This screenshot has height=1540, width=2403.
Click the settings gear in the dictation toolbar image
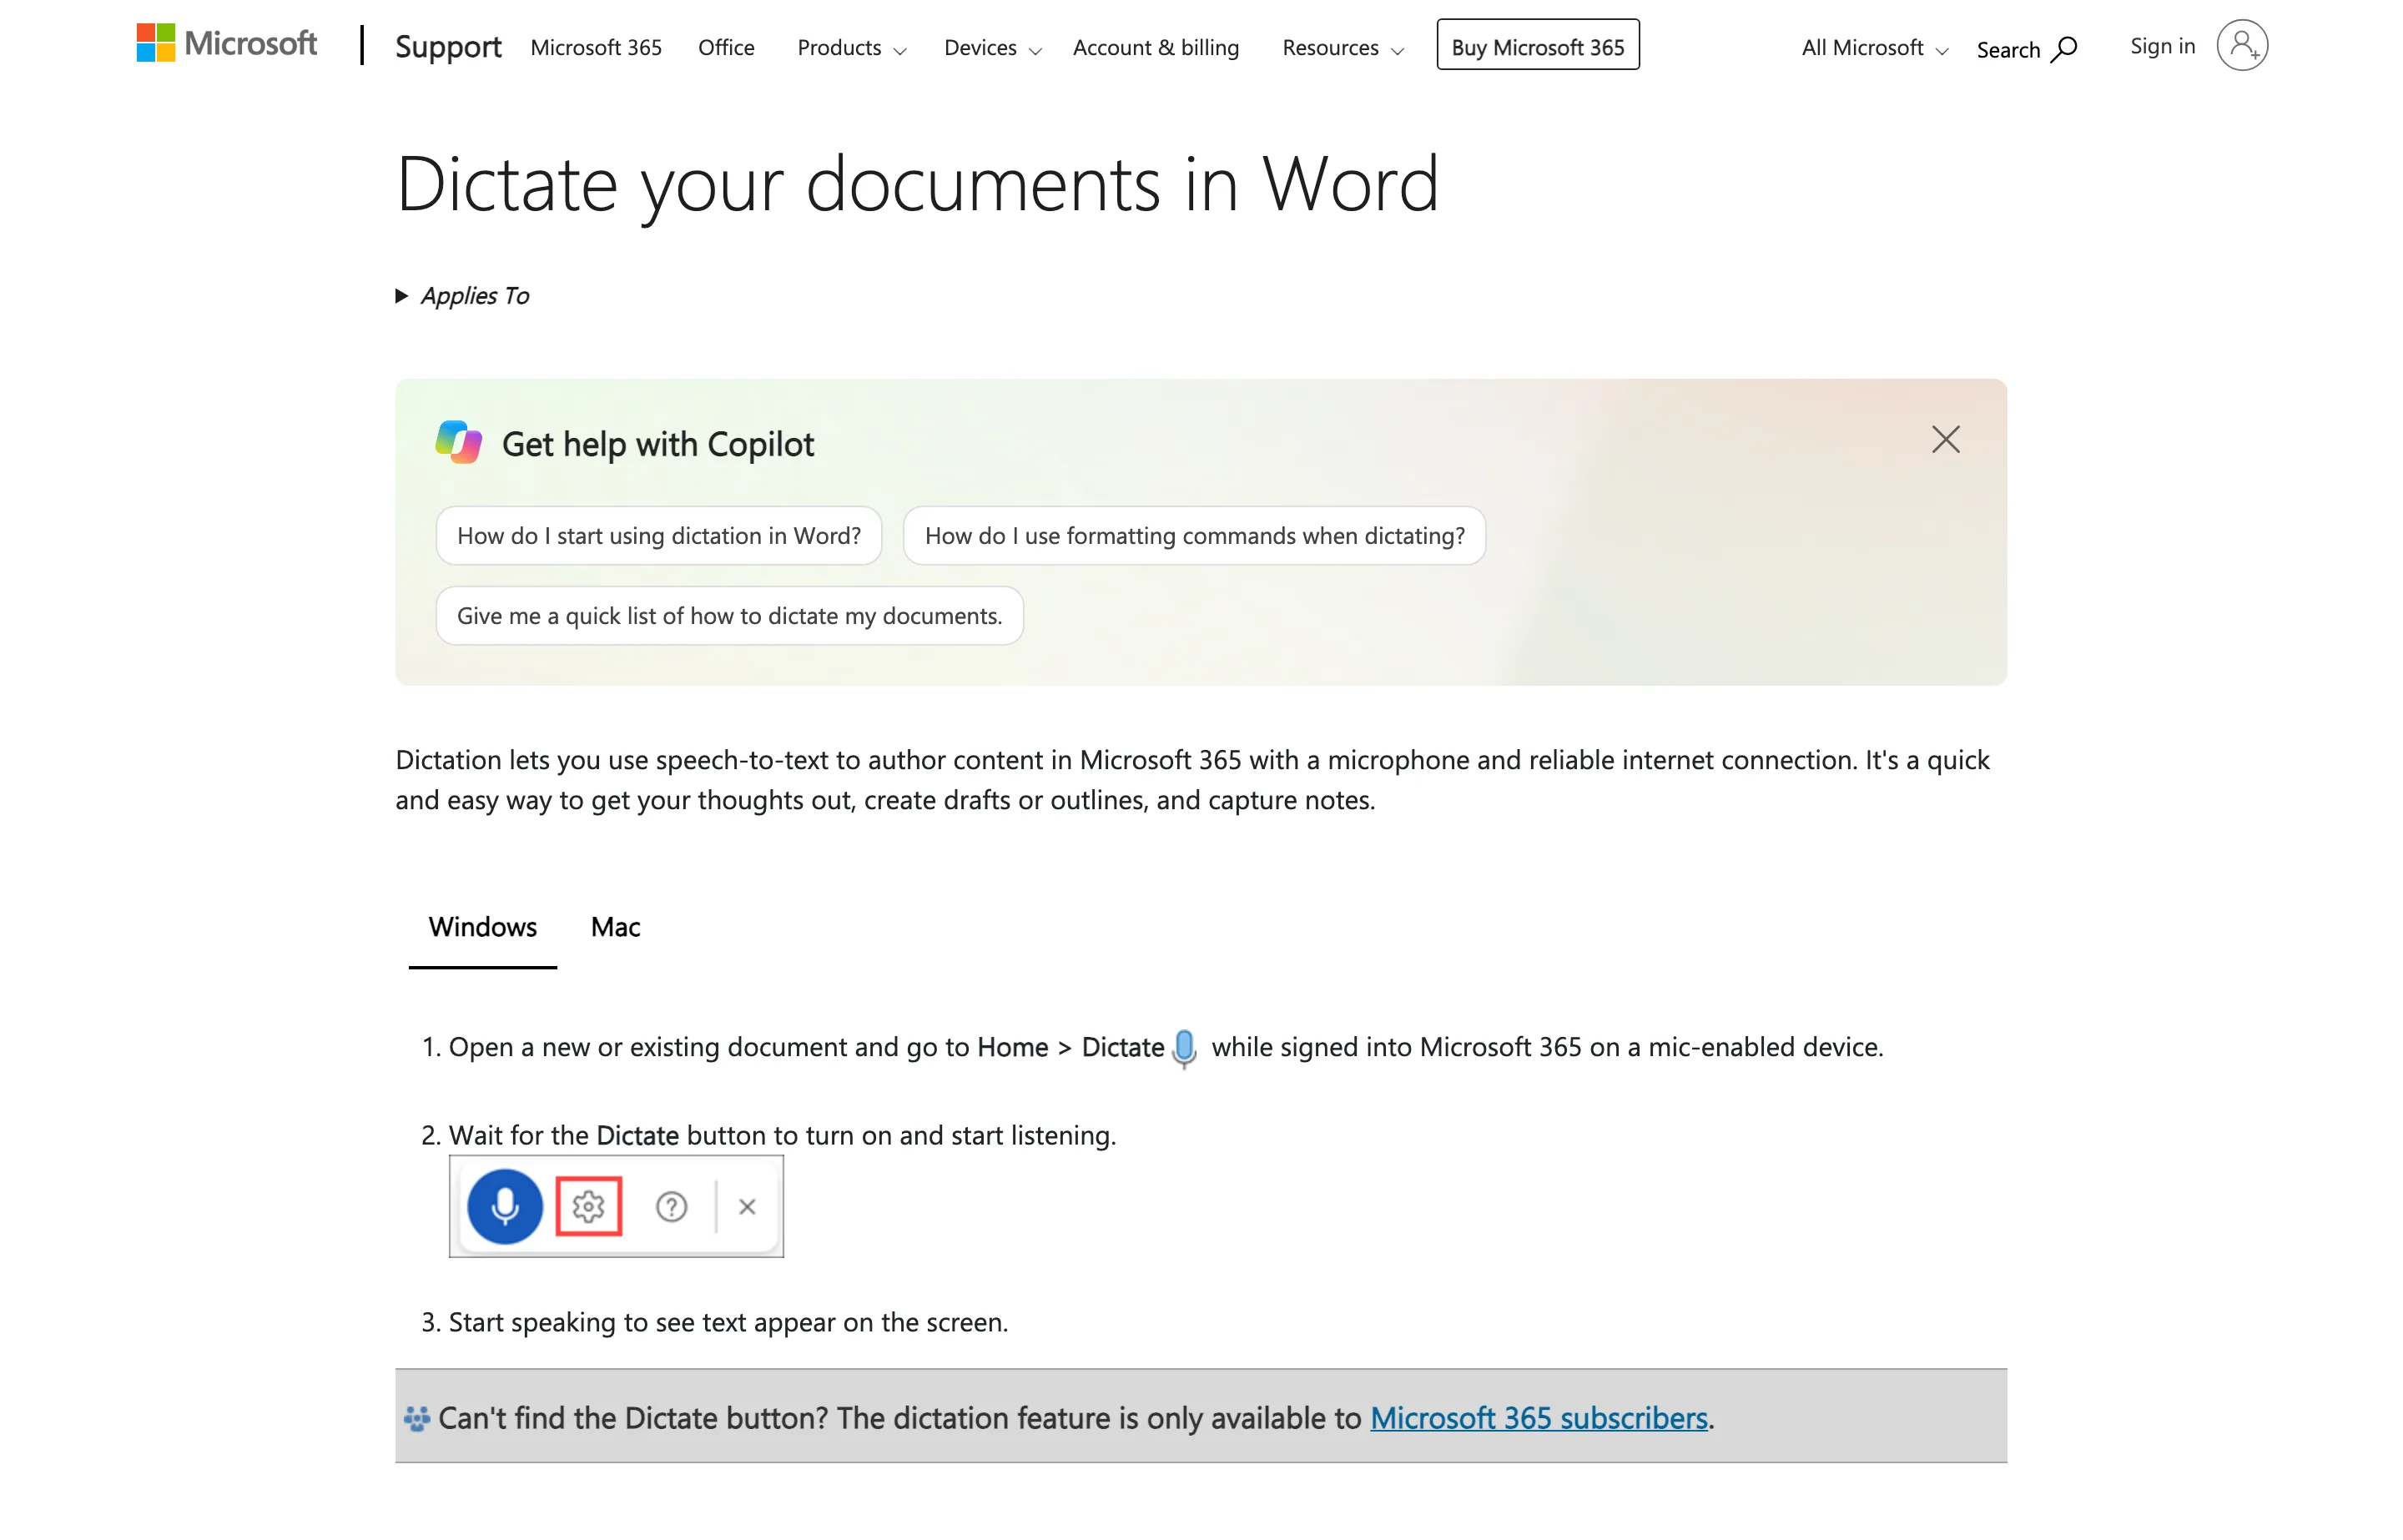click(x=588, y=1206)
